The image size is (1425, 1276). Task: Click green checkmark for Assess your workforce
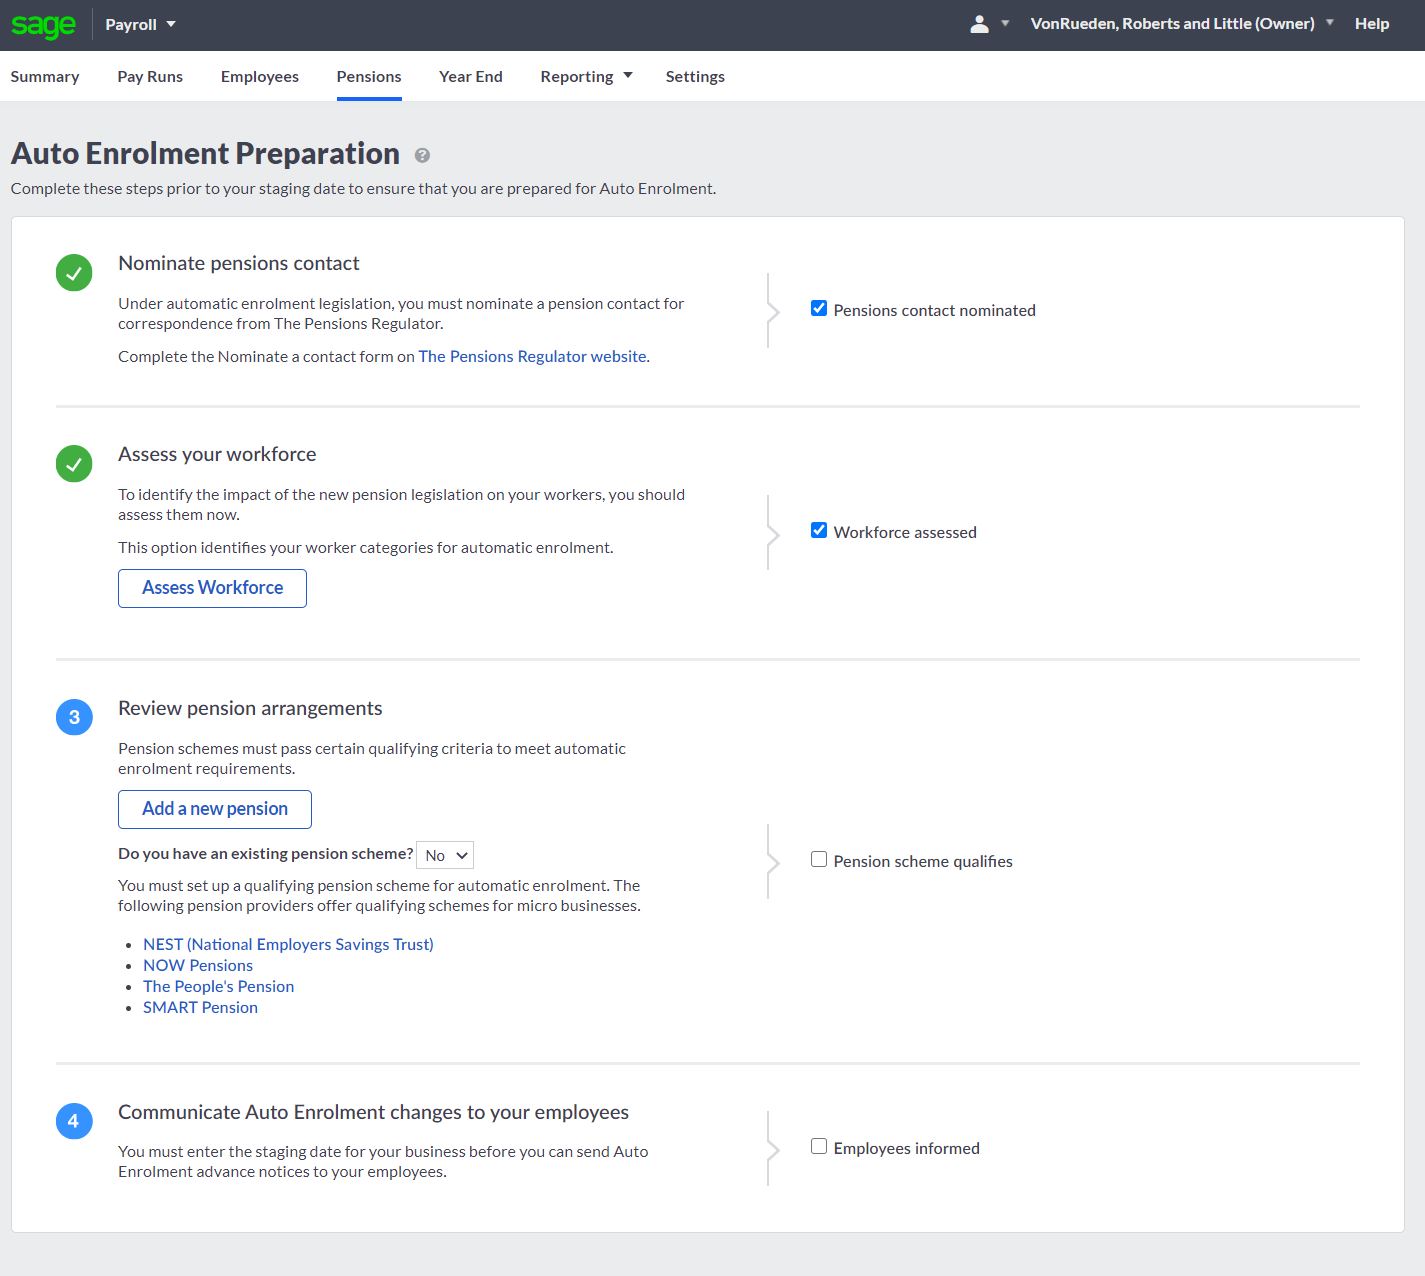(74, 464)
